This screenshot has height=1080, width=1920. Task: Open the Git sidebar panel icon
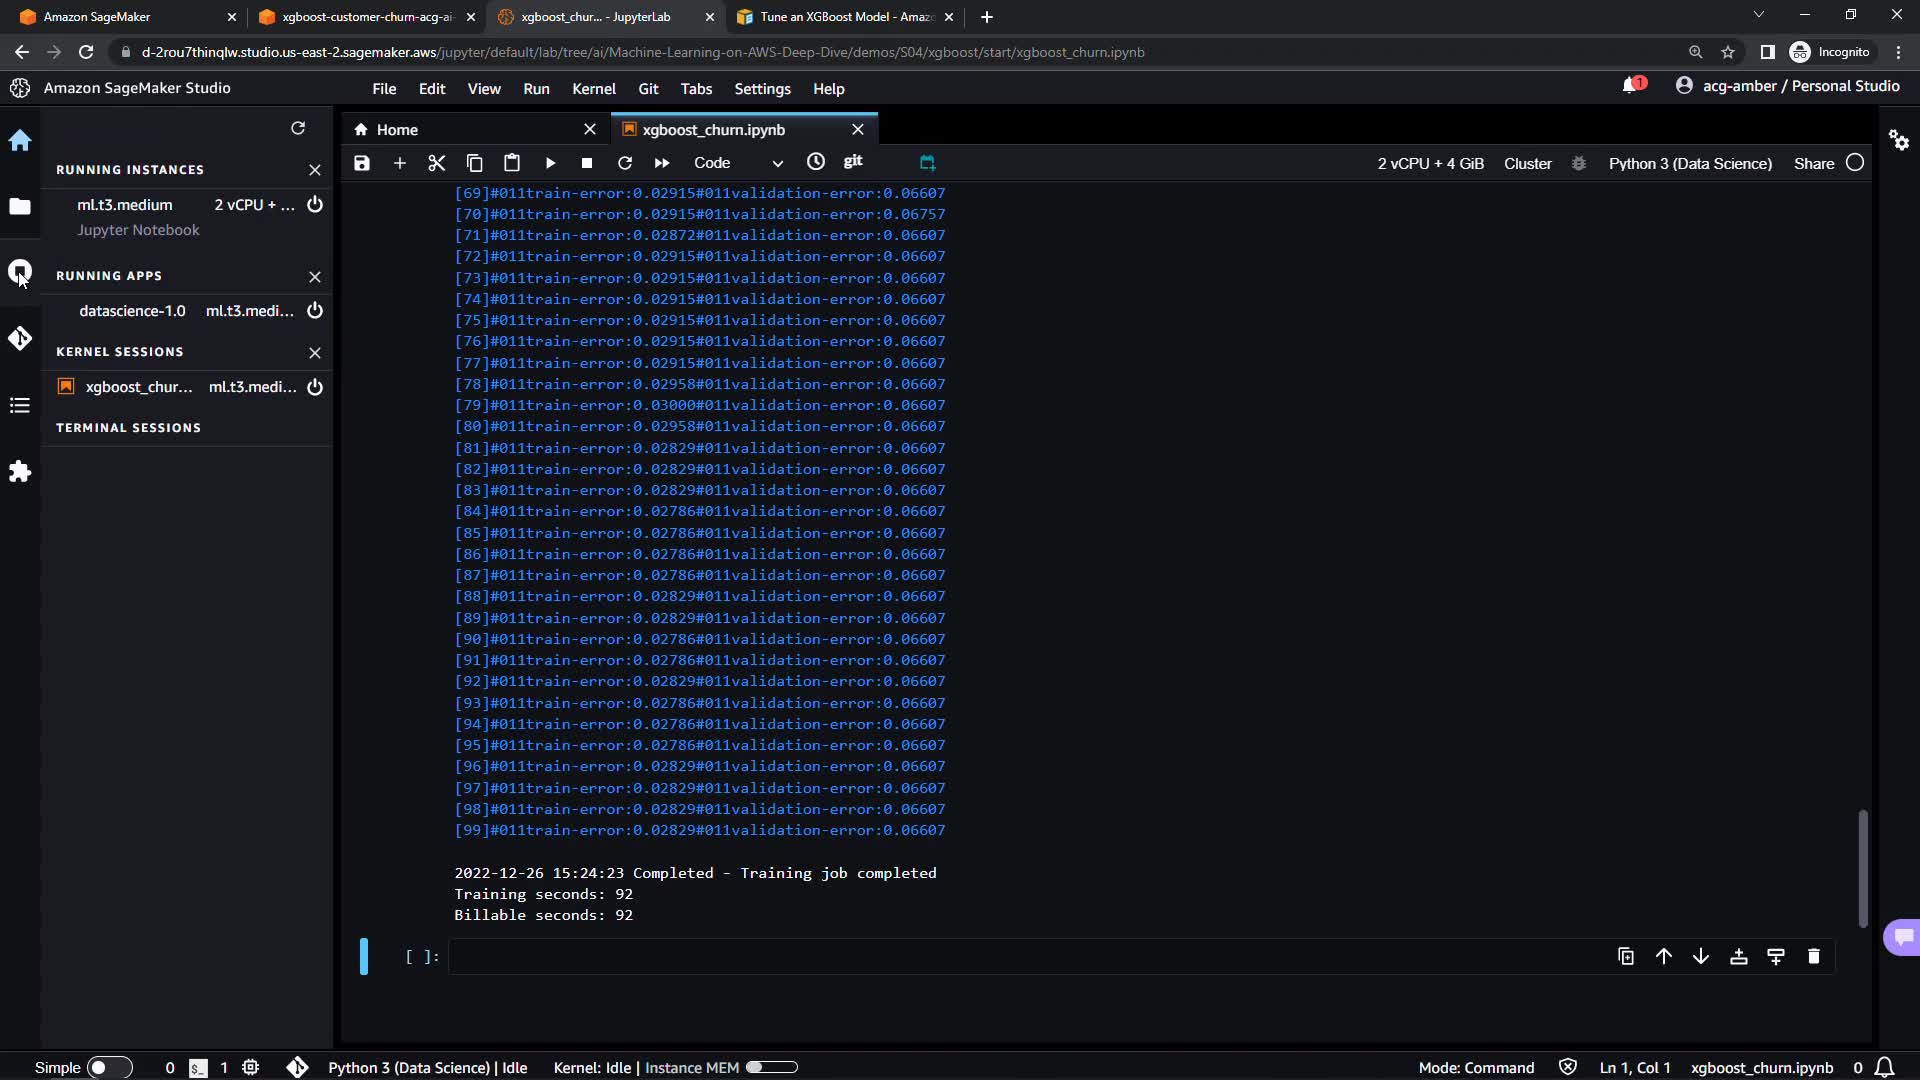(x=20, y=339)
